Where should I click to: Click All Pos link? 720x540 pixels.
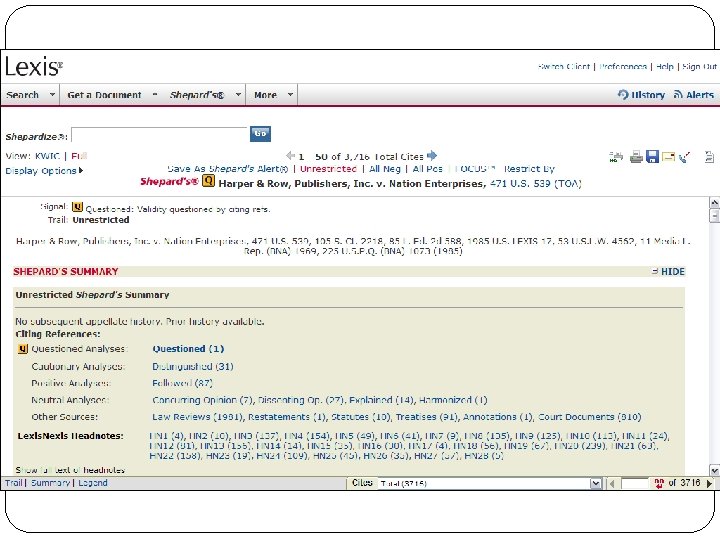428,169
